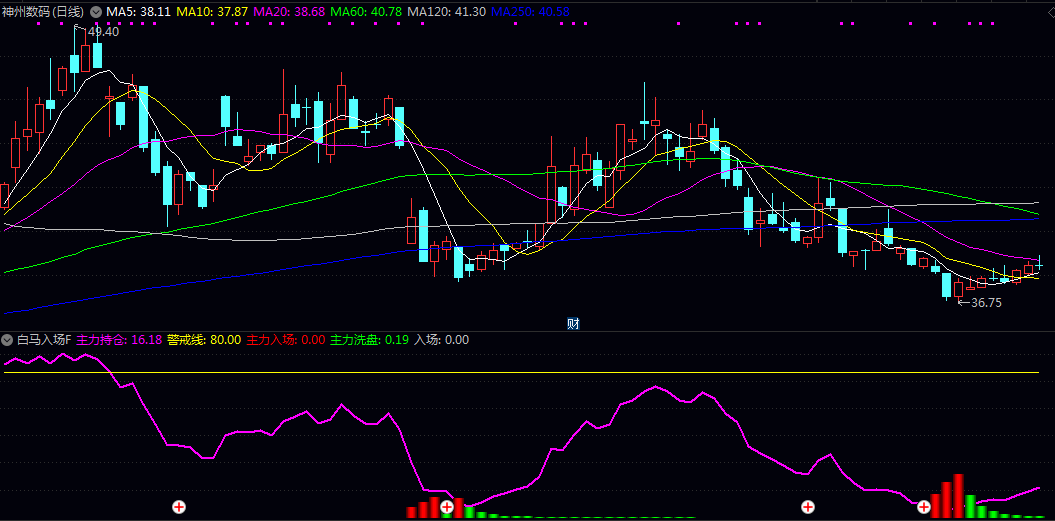Click the 入场: 0.00 readout
The height and width of the screenshot is (521, 1055).
441,340
